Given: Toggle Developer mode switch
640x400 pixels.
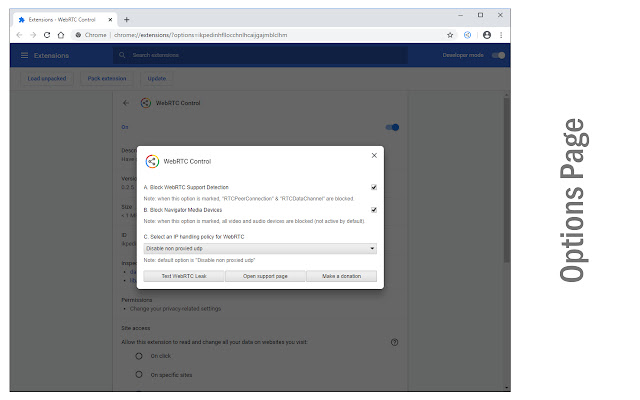Looking at the screenshot, I should 499,55.
